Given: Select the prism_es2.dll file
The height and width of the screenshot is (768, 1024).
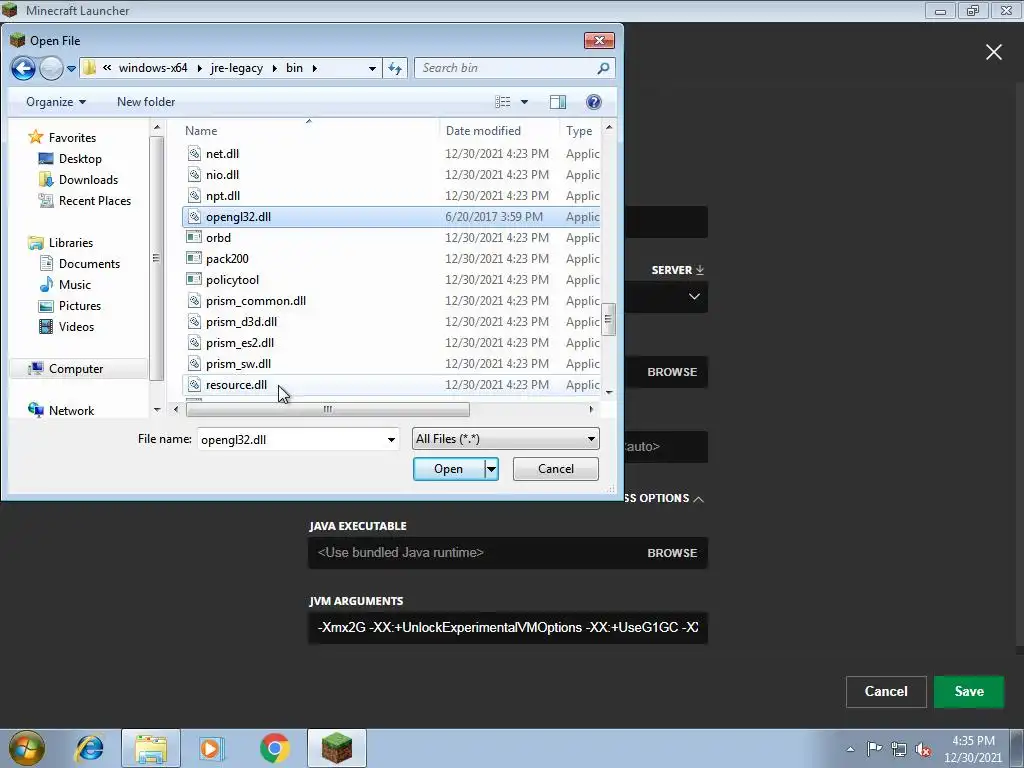Looking at the screenshot, I should [x=391, y=342].
